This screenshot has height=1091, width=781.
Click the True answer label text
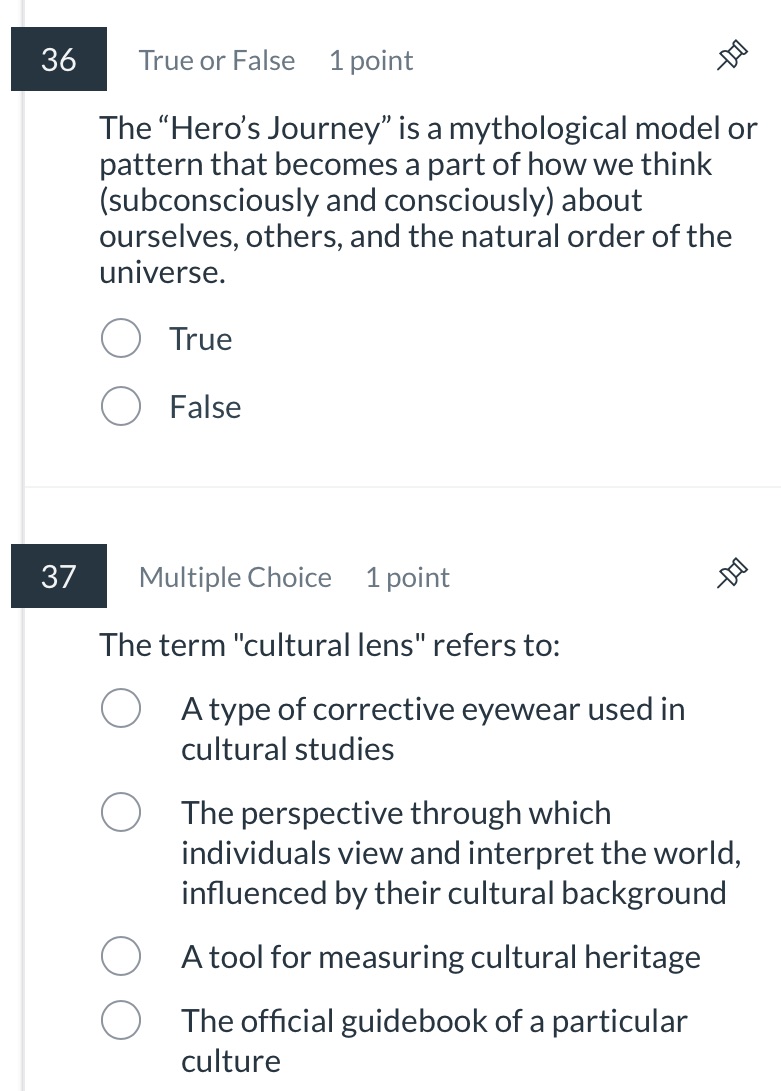tap(200, 338)
